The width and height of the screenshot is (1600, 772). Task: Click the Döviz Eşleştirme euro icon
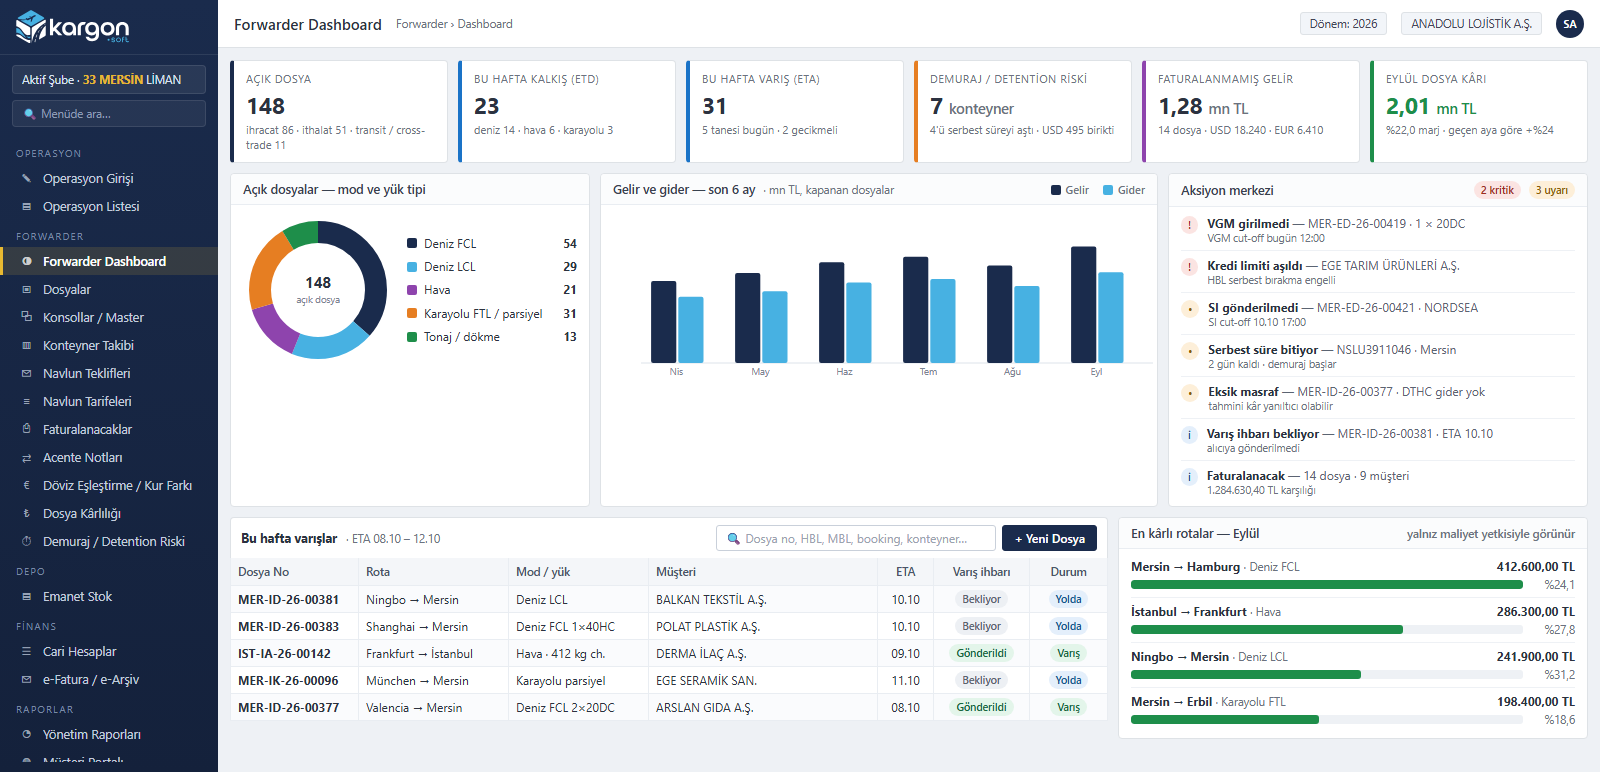[x=27, y=486]
